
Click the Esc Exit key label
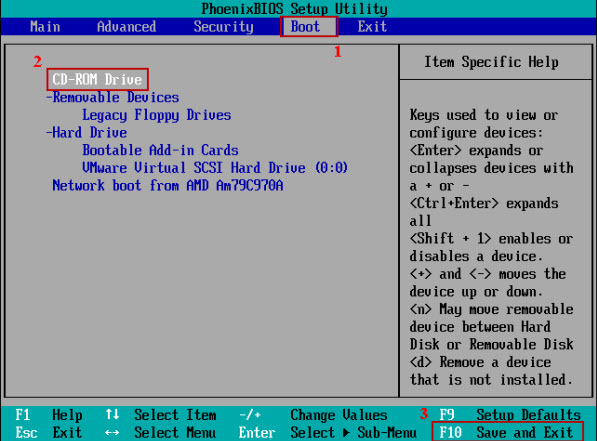pos(48,432)
